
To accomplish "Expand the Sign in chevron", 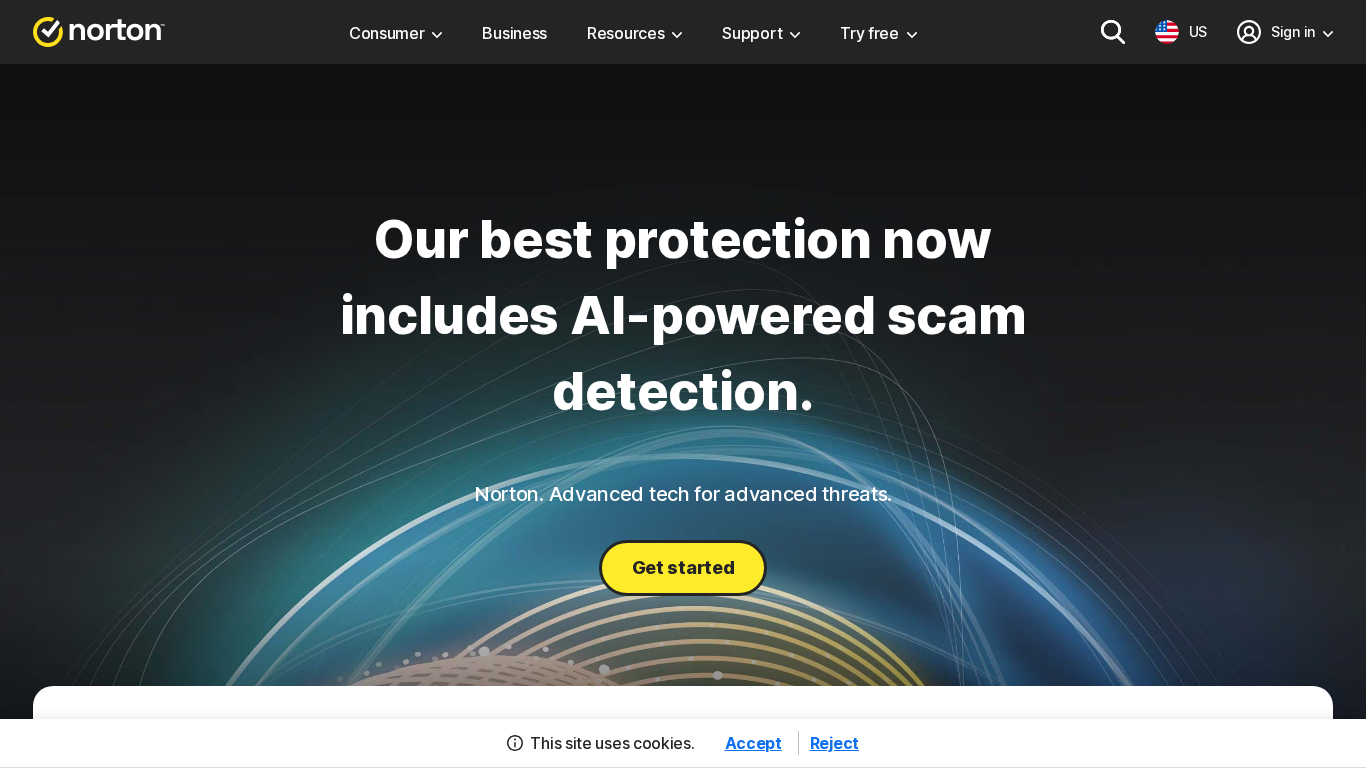I will tap(1328, 34).
